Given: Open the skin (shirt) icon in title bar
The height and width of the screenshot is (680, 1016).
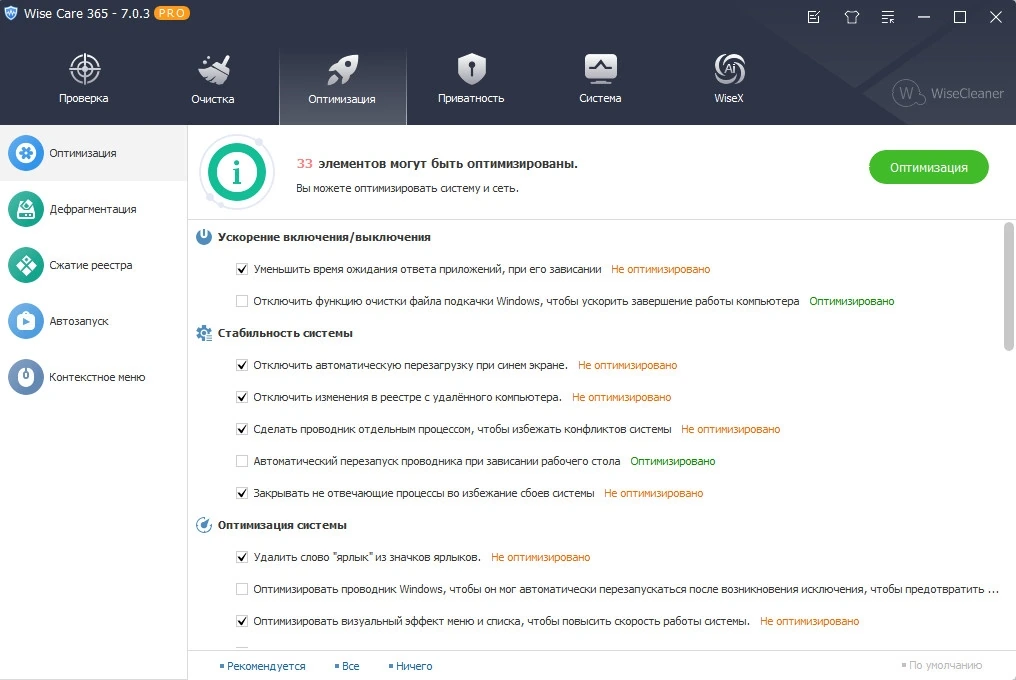Looking at the screenshot, I should click(x=851, y=17).
